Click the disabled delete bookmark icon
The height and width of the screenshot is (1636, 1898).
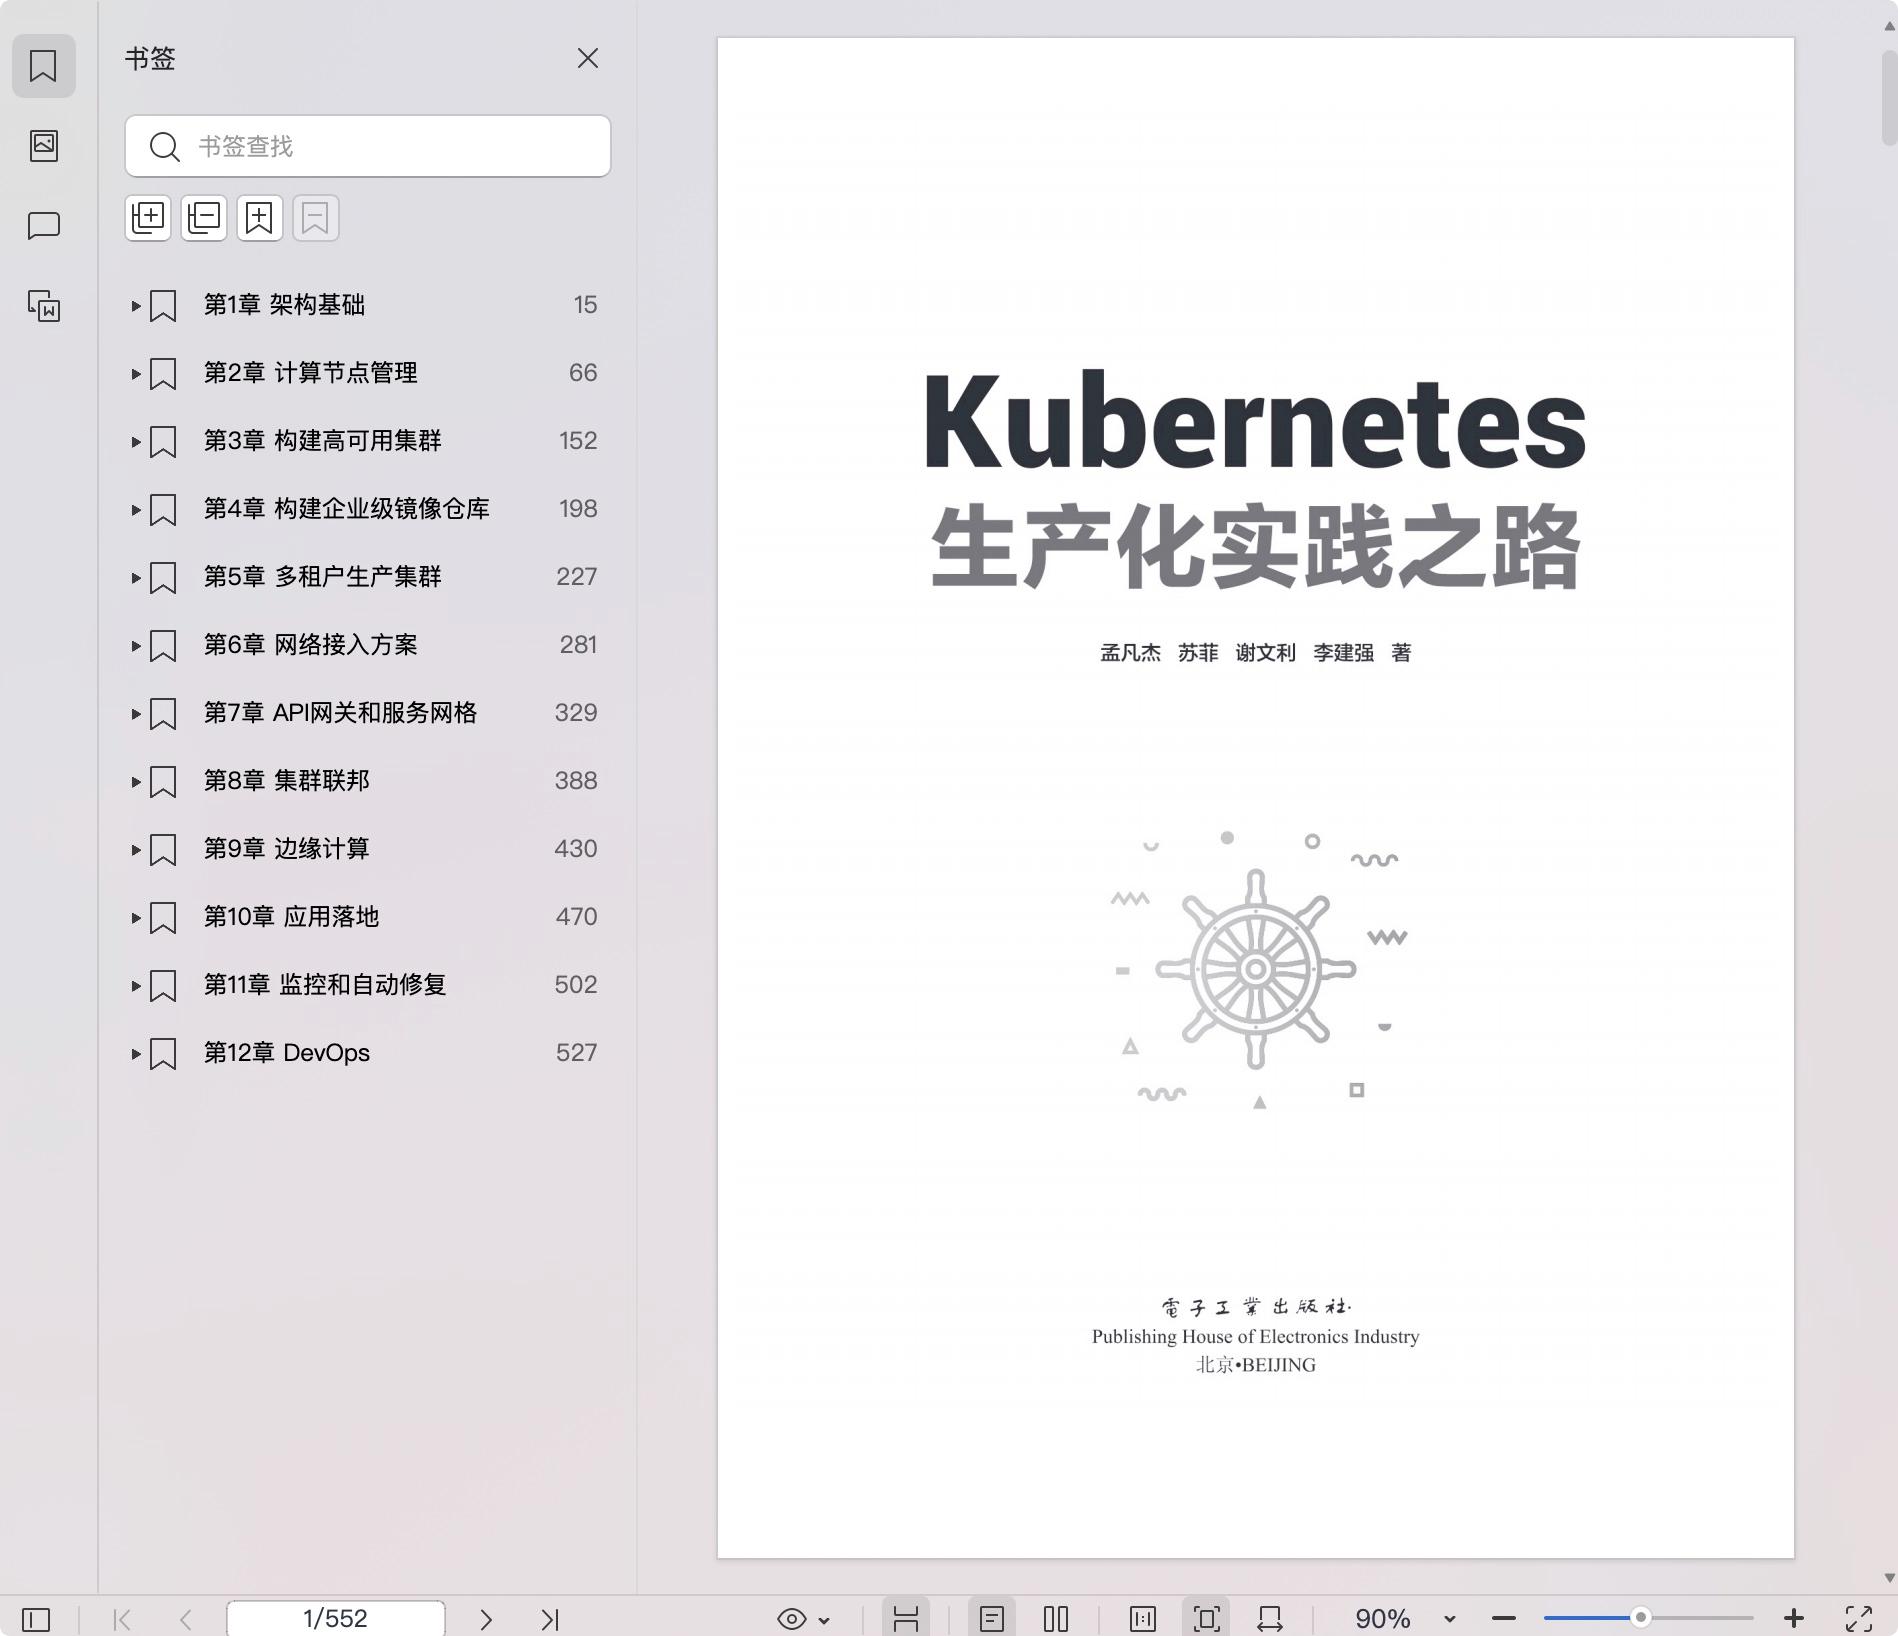316,218
